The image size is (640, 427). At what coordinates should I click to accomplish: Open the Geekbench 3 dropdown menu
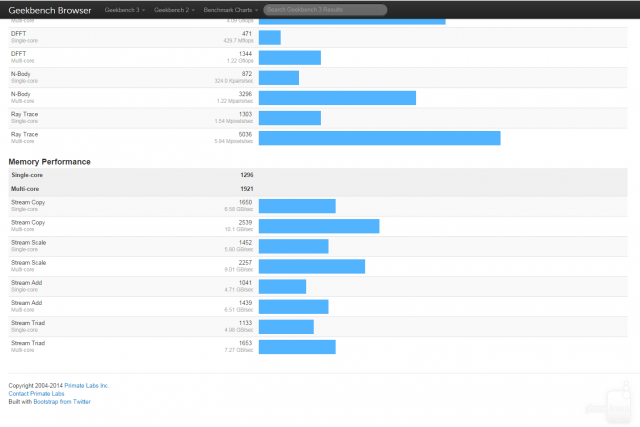(125, 10)
